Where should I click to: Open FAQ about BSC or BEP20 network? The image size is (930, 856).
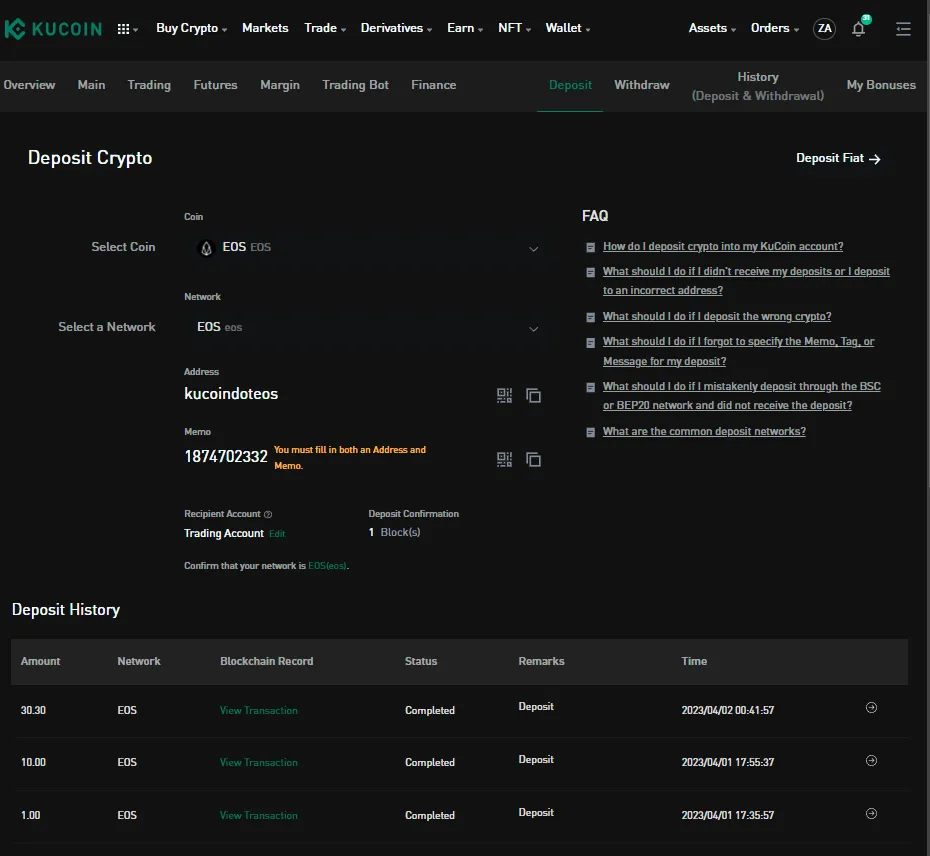tap(741, 396)
